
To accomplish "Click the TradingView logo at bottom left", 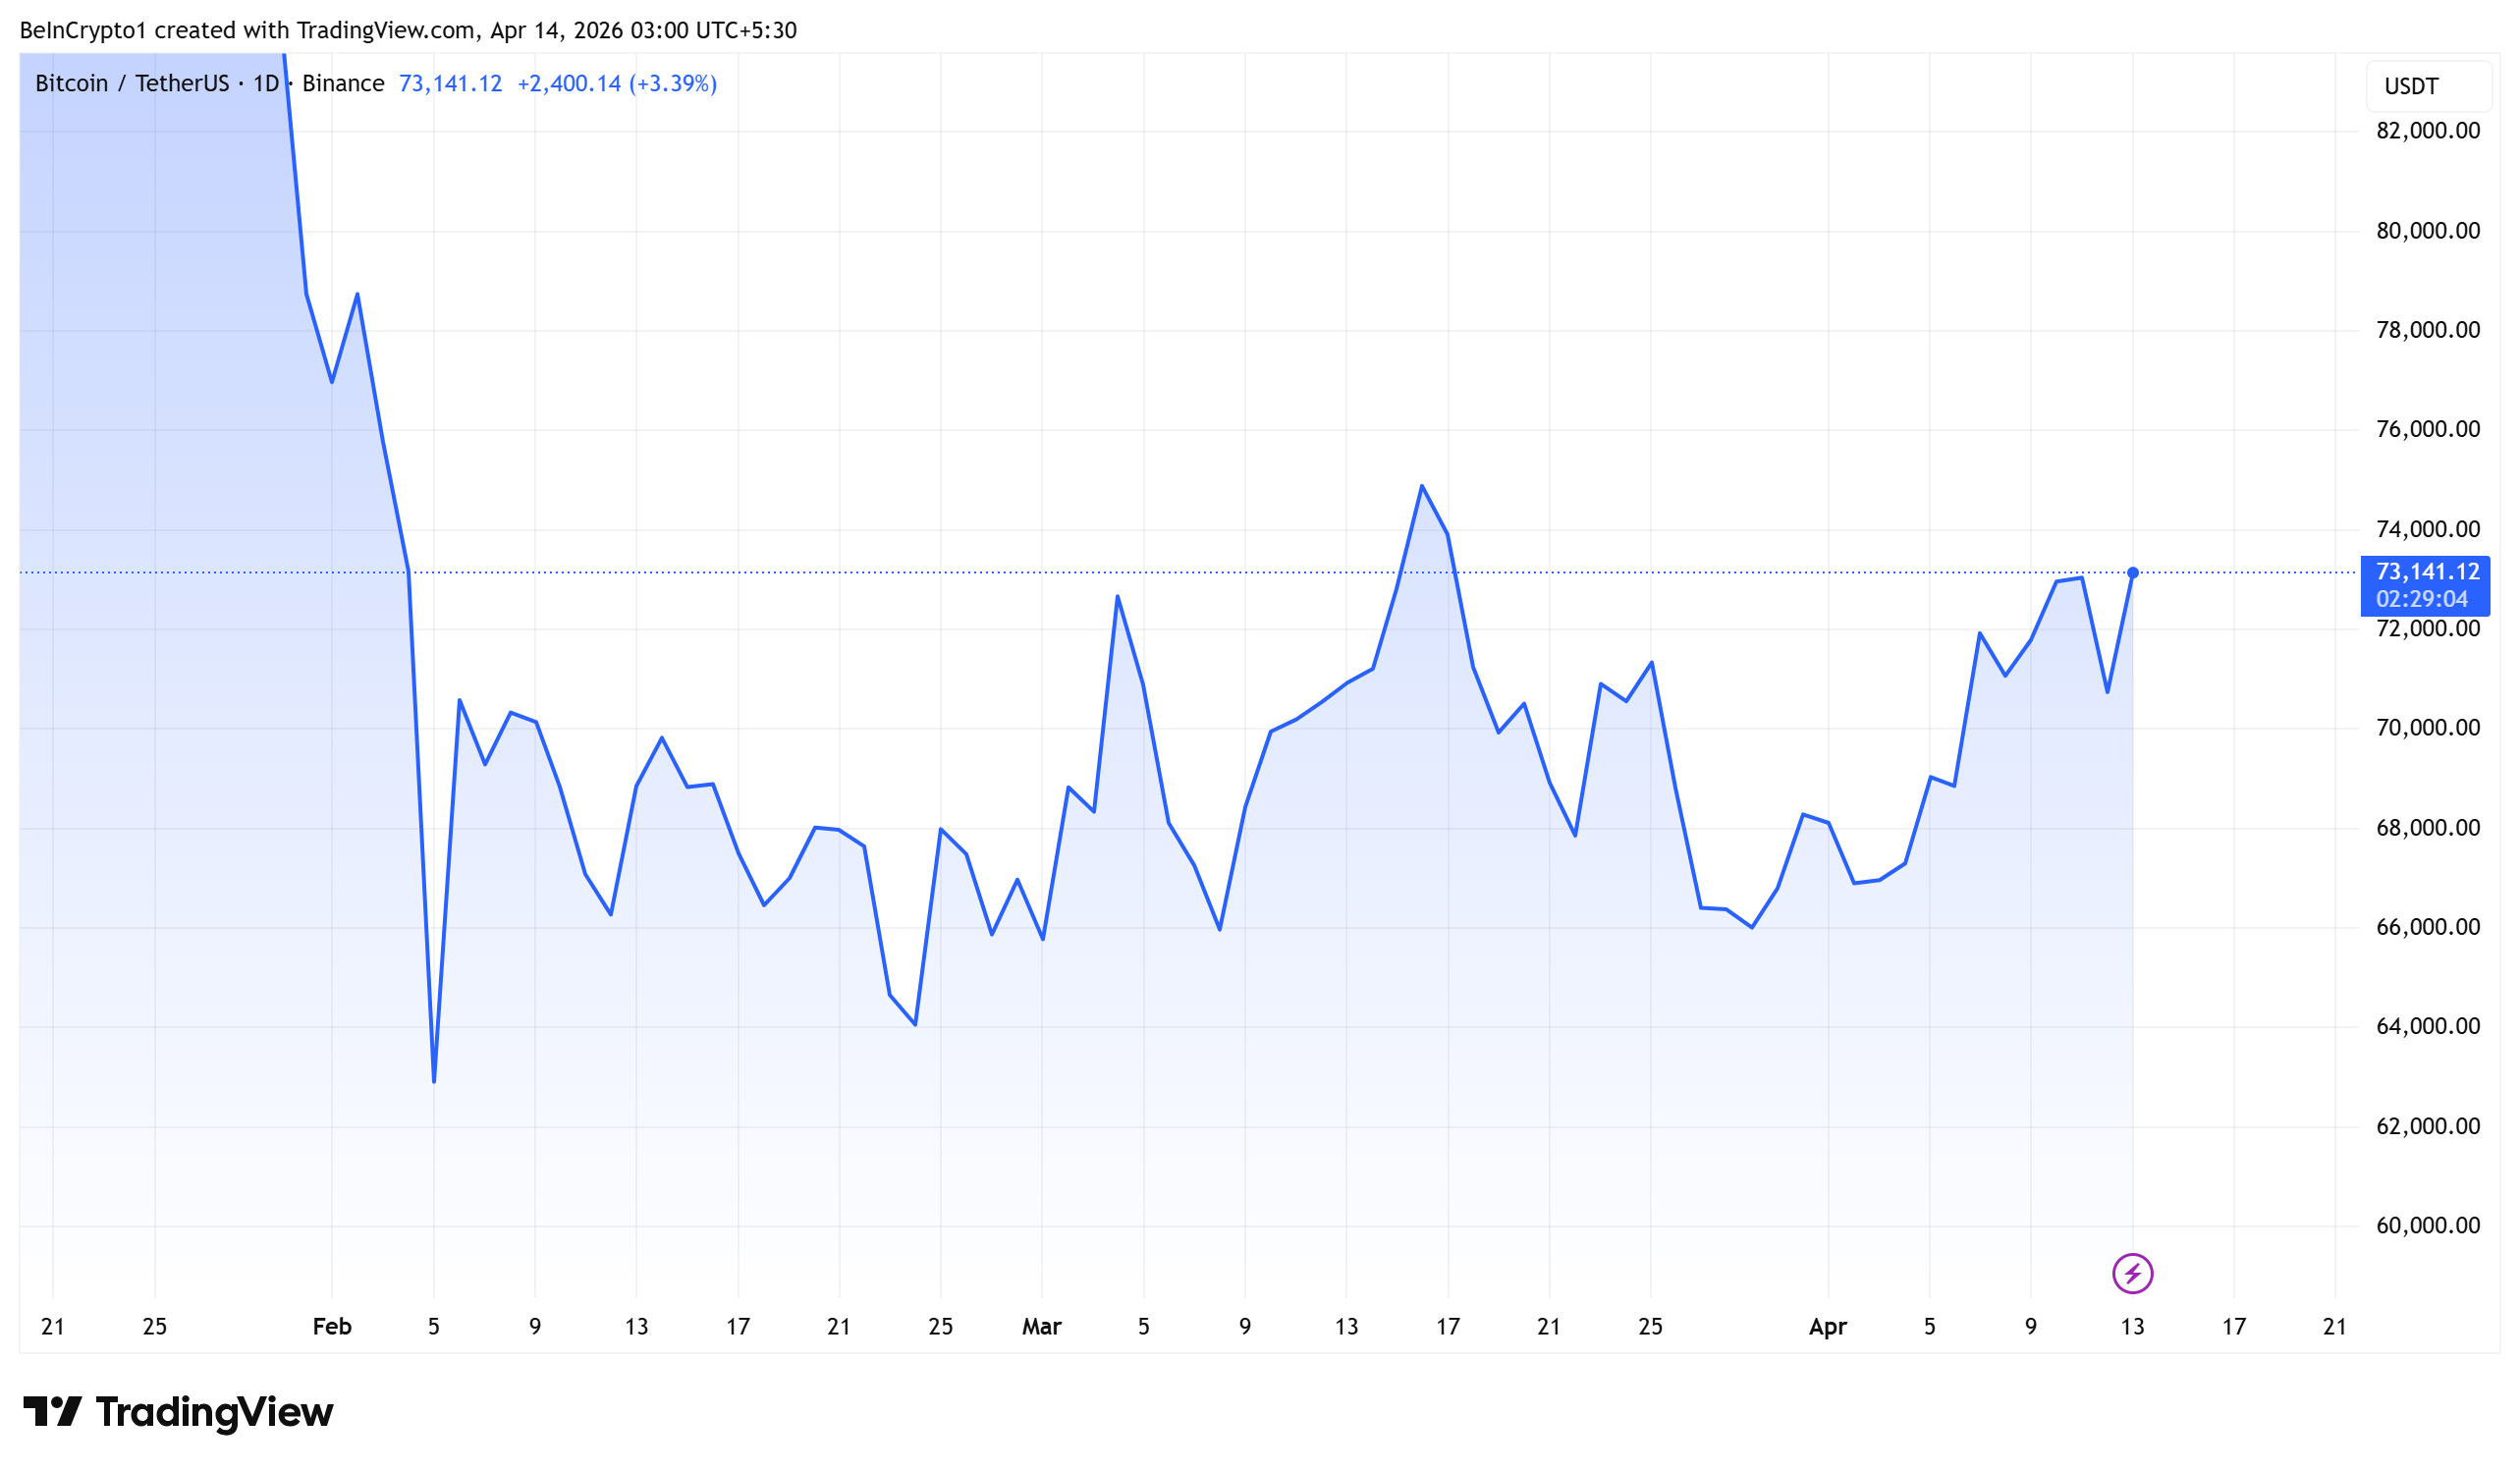I will click(178, 1411).
